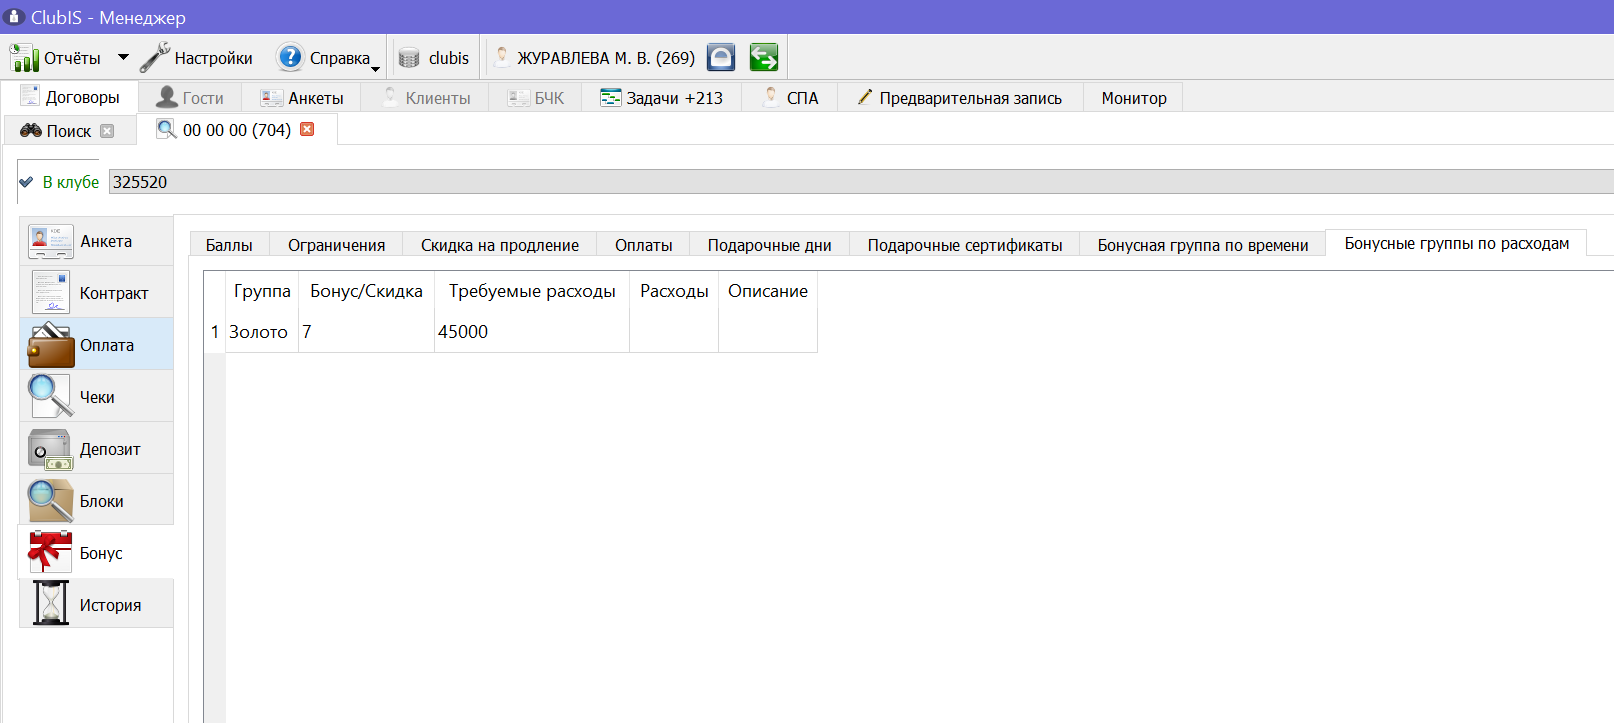Select Бонусные группы по расходам tab
Screen dimensions: 1614x723
[x=1456, y=243]
